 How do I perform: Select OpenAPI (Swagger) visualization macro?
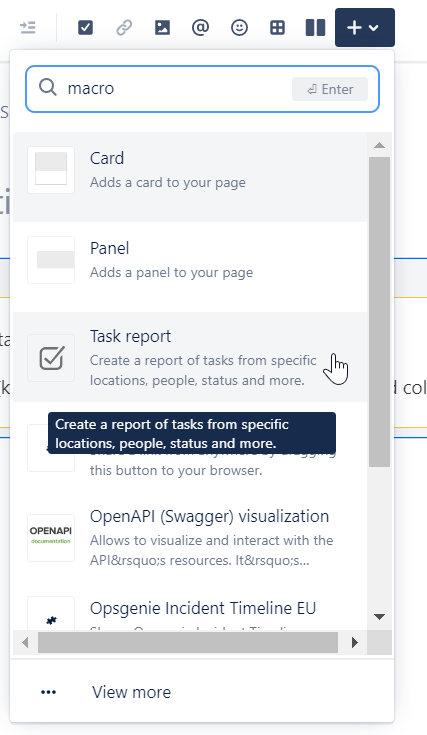[190, 537]
